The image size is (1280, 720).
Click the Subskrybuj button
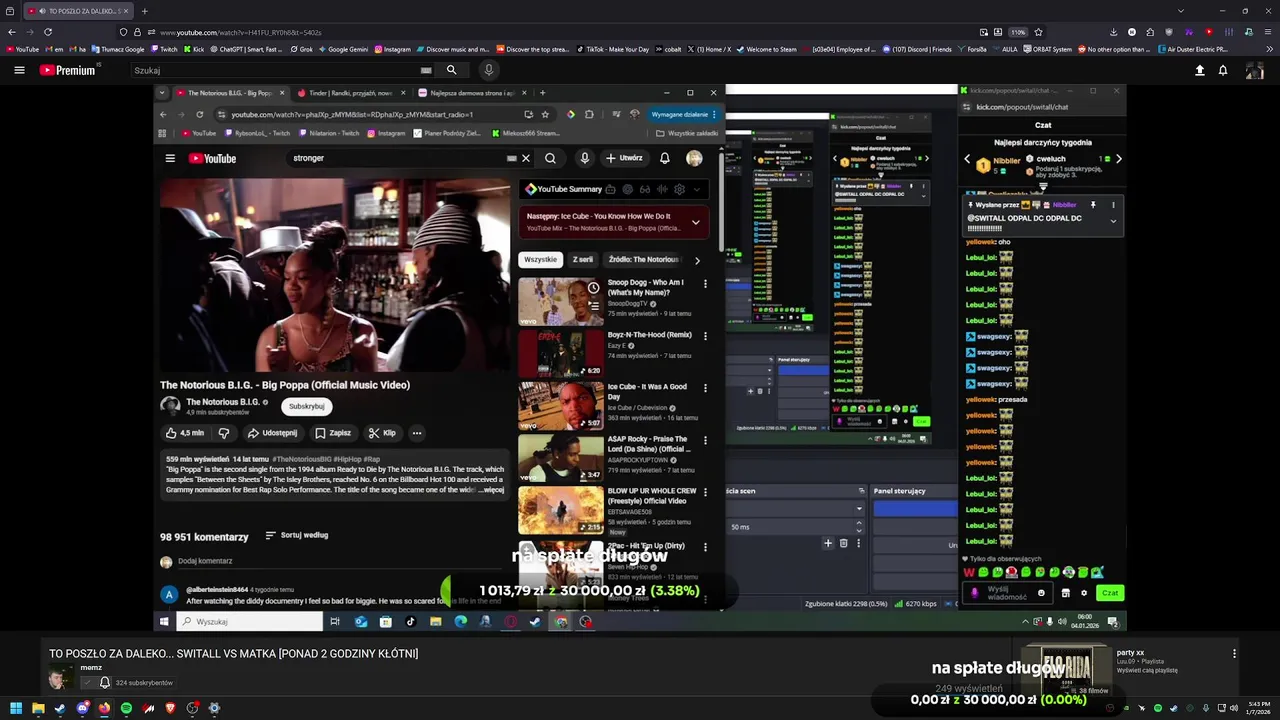coord(306,406)
